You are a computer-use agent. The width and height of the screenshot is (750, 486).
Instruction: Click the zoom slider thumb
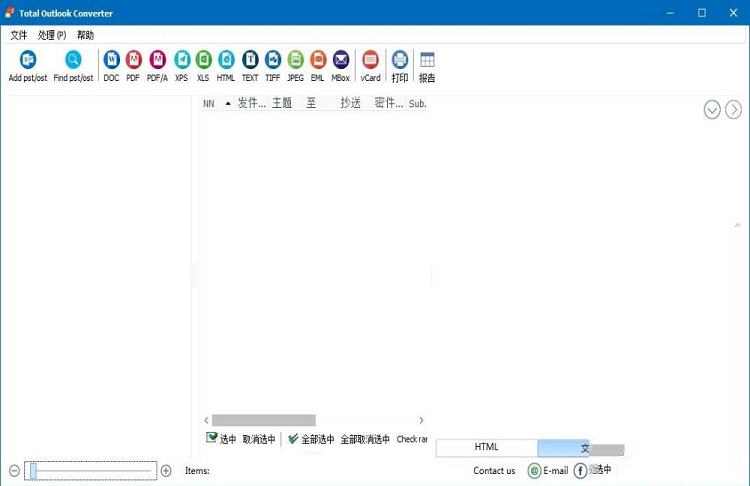33,471
